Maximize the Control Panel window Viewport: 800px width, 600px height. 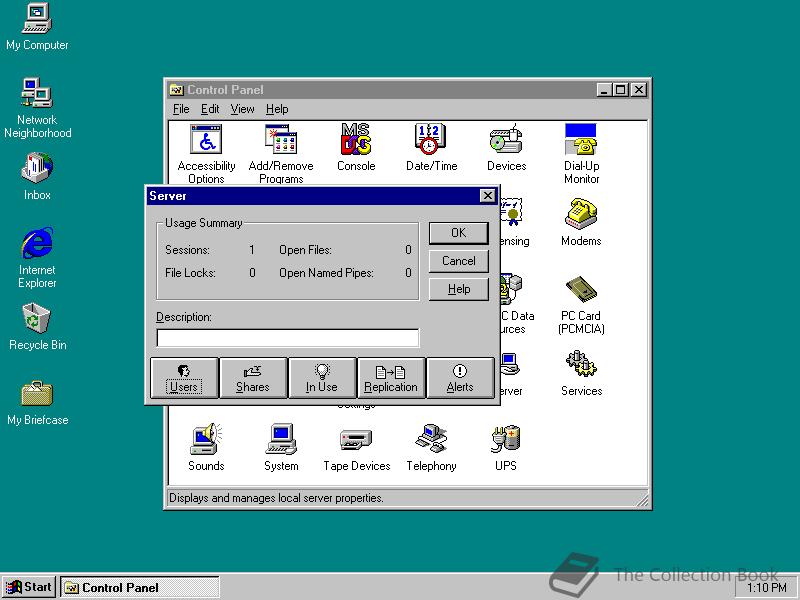click(x=620, y=90)
